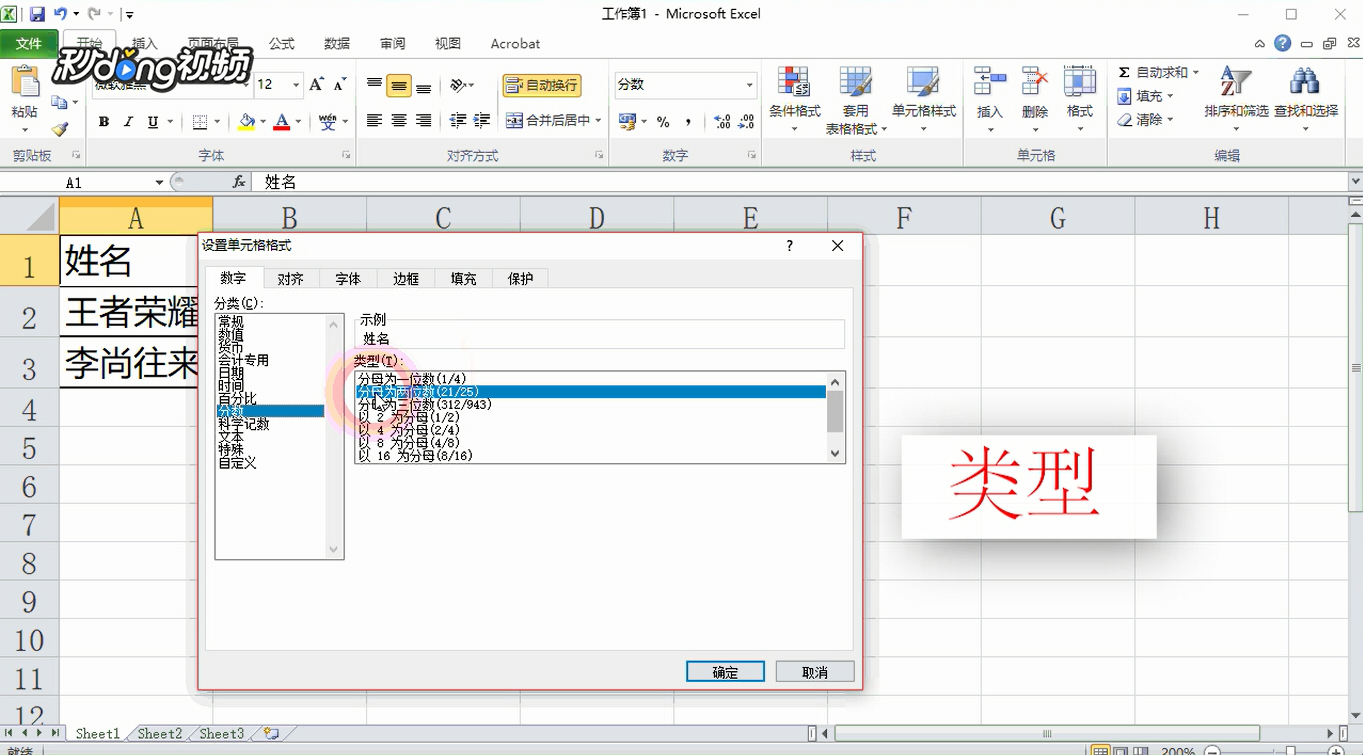The width and height of the screenshot is (1363, 755).
Task: Click the 取消 button
Action: coord(815,672)
